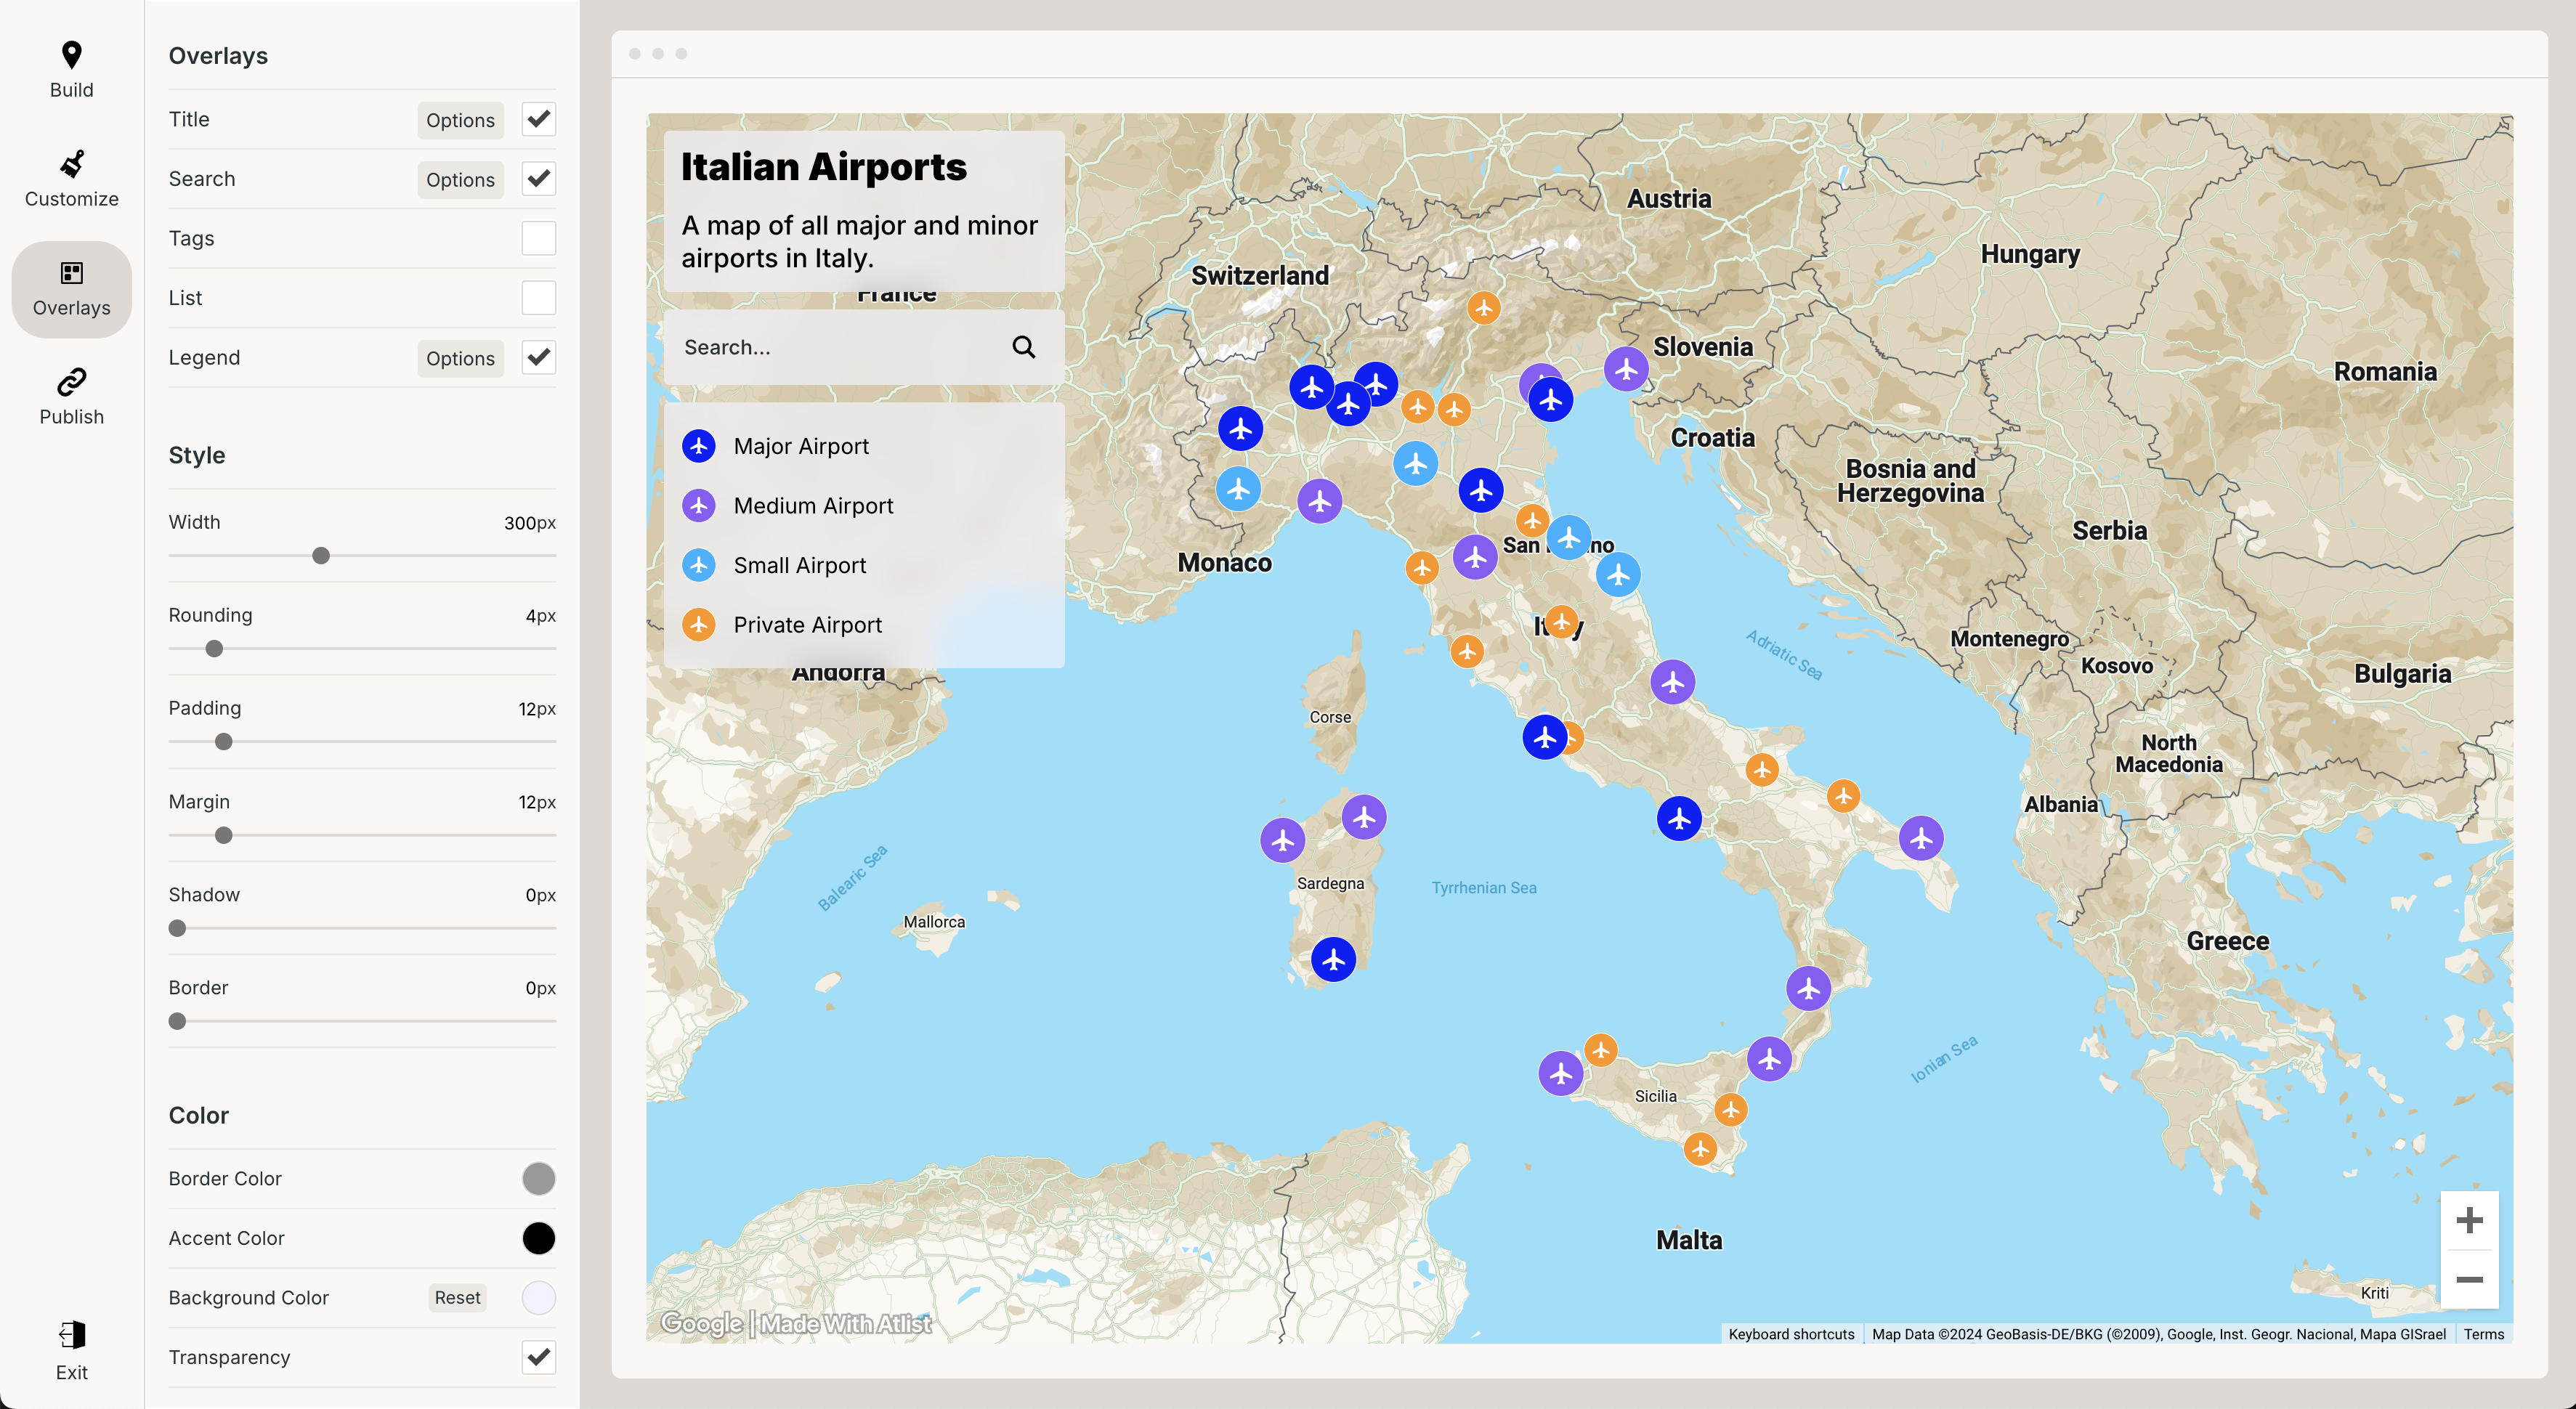Zoom out using the map minus control
The image size is (2576, 1409).
(x=2470, y=1280)
